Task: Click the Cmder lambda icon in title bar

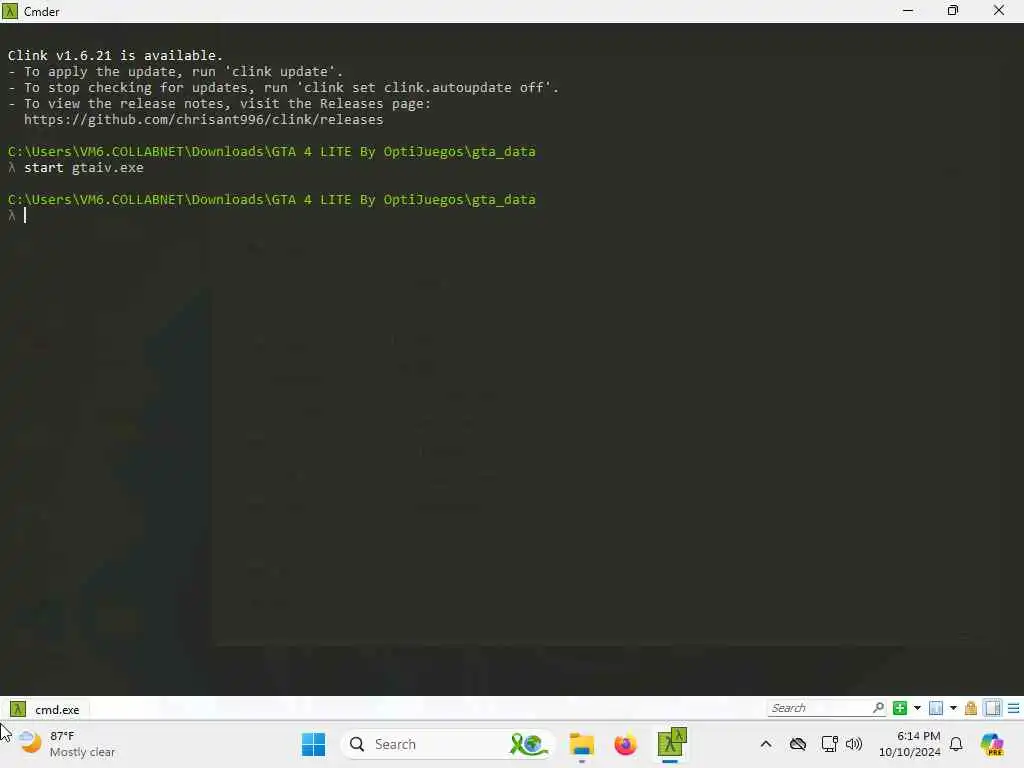Action: tap(10, 11)
